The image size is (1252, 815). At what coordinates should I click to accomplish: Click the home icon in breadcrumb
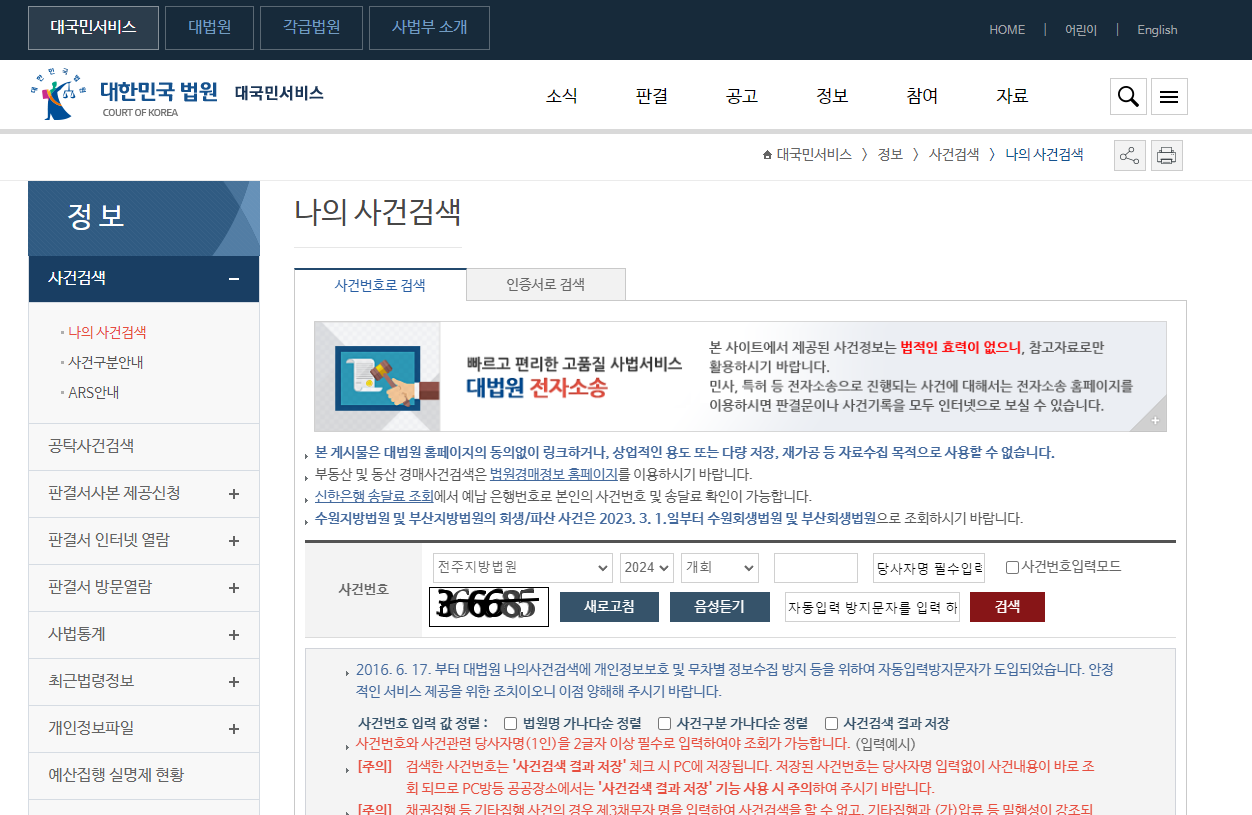767,155
